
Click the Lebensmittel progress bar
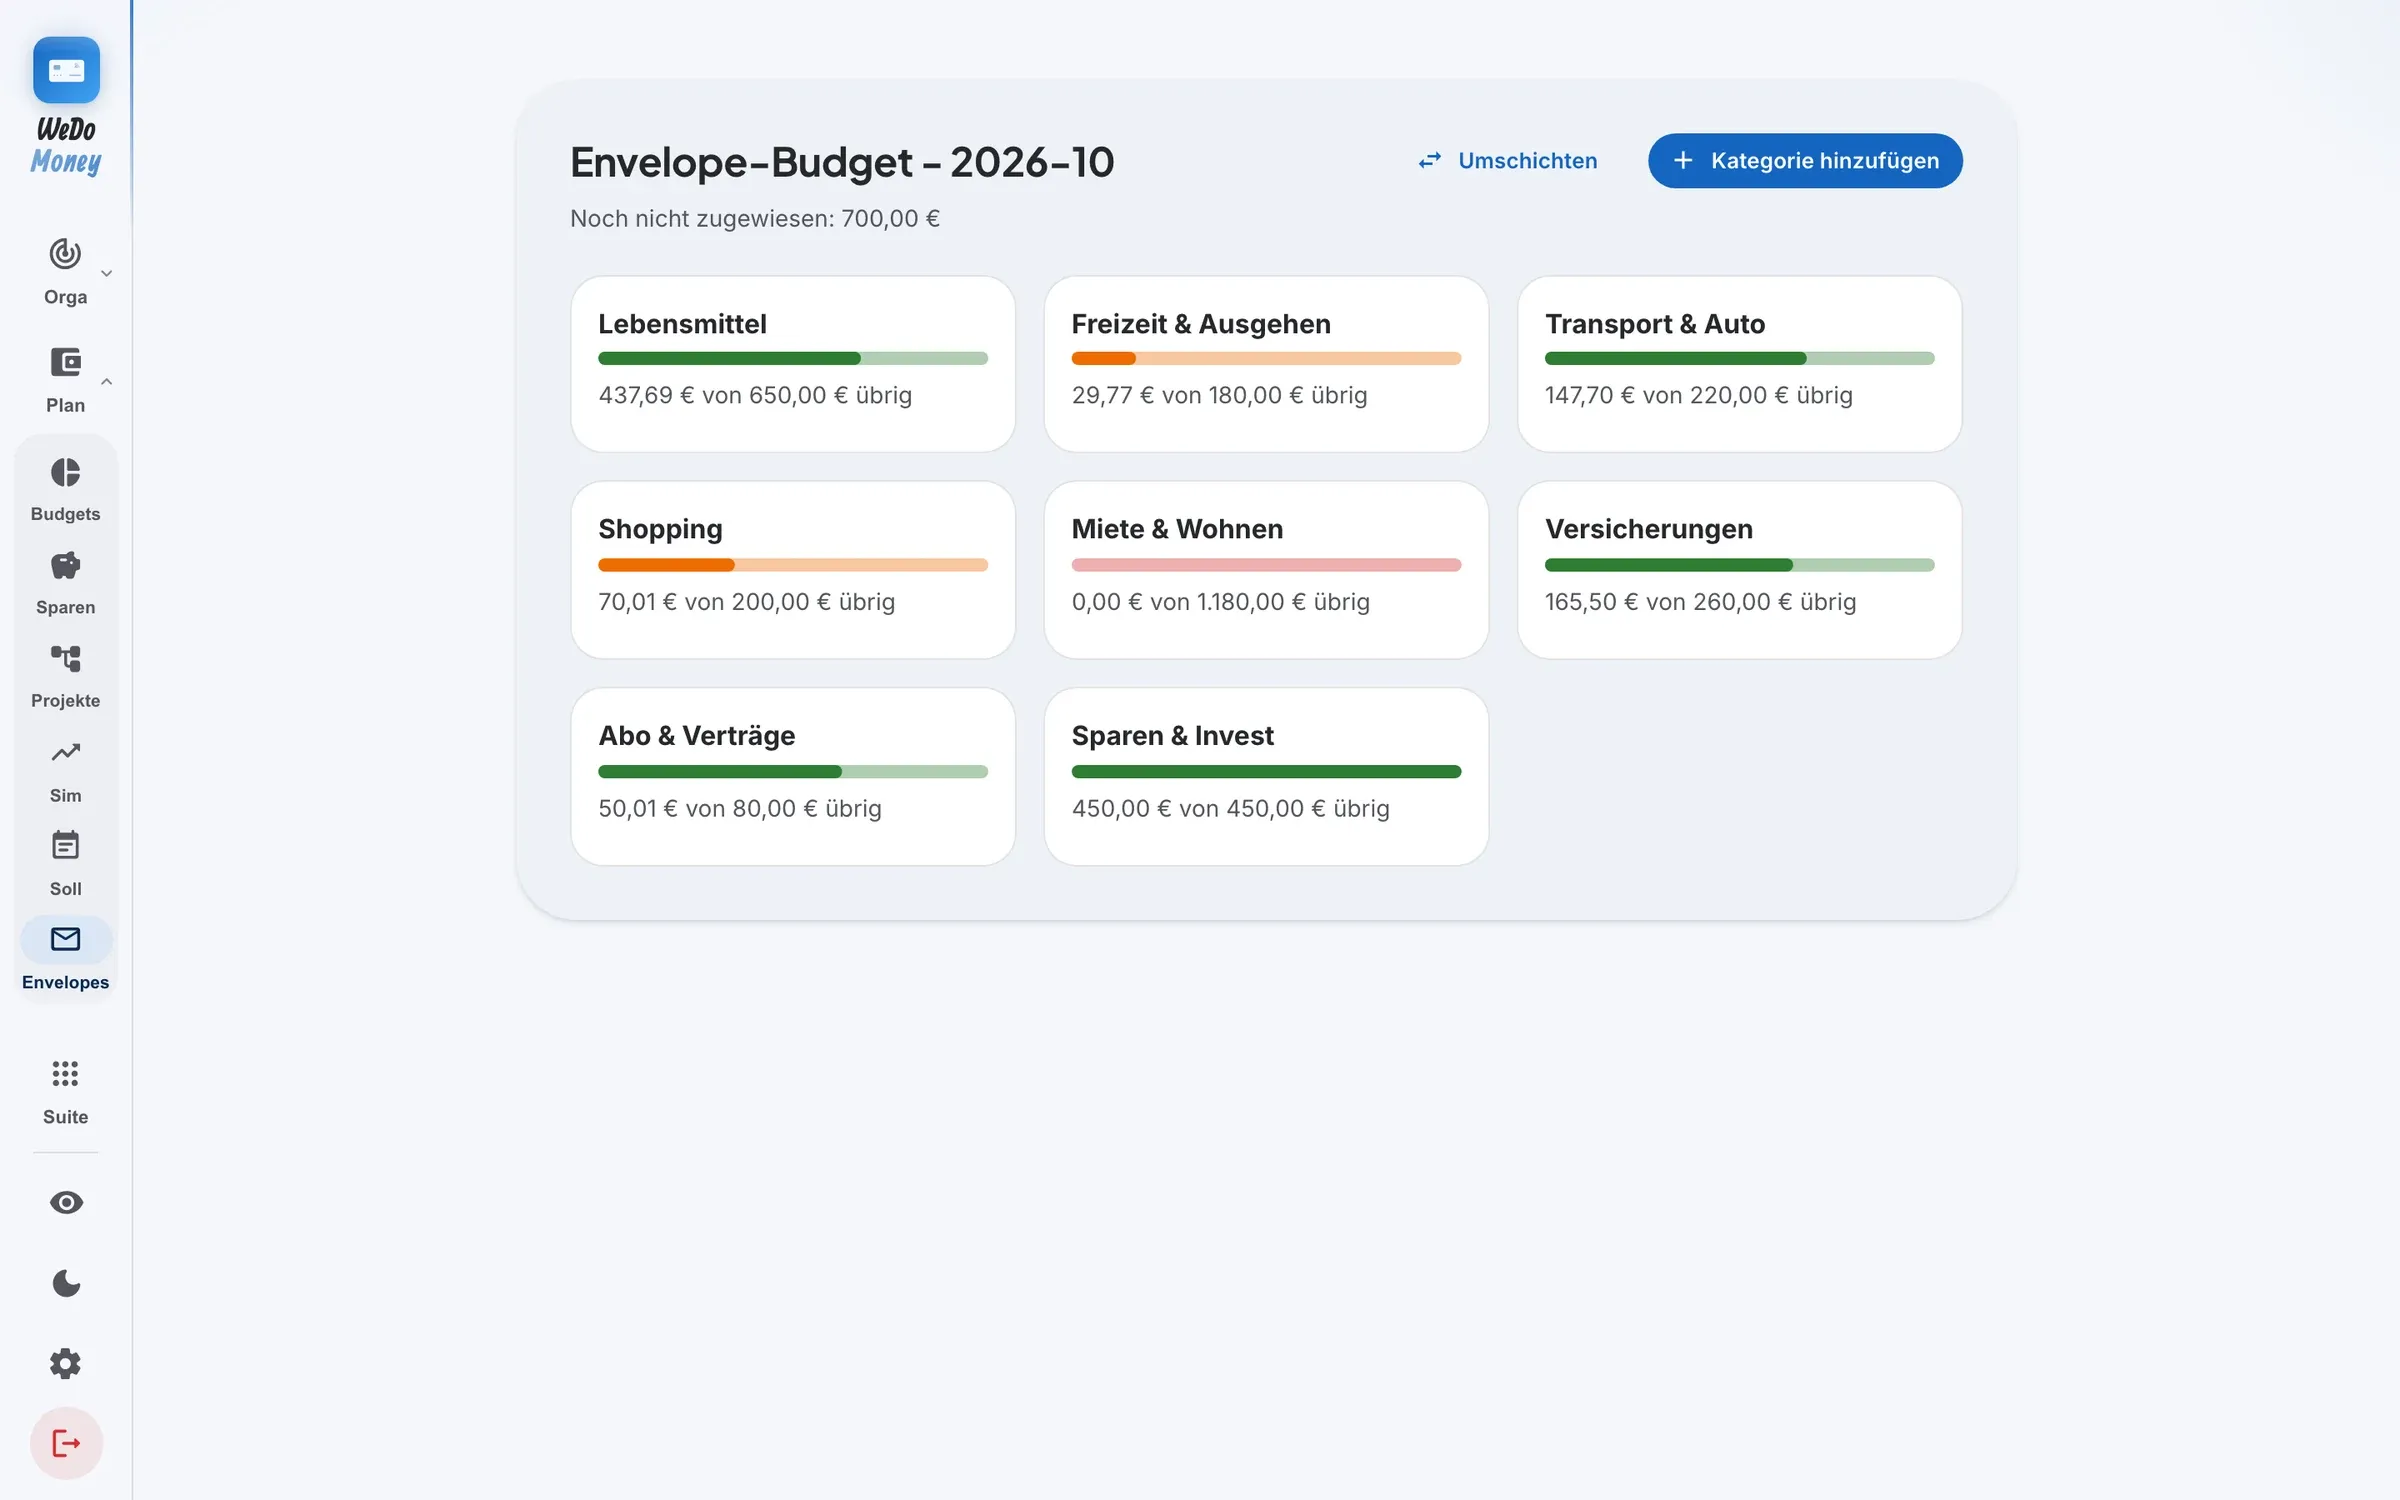click(x=793, y=358)
